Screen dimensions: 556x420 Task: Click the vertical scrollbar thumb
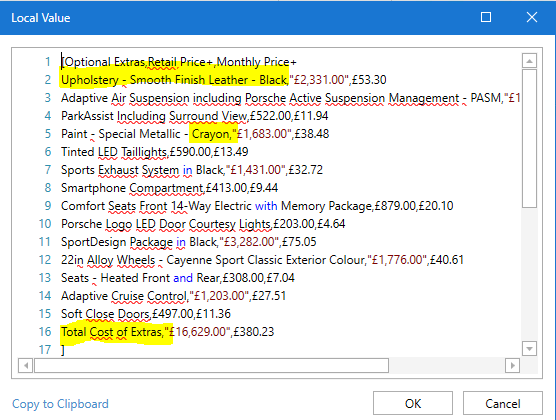pyautogui.click(x=529, y=138)
